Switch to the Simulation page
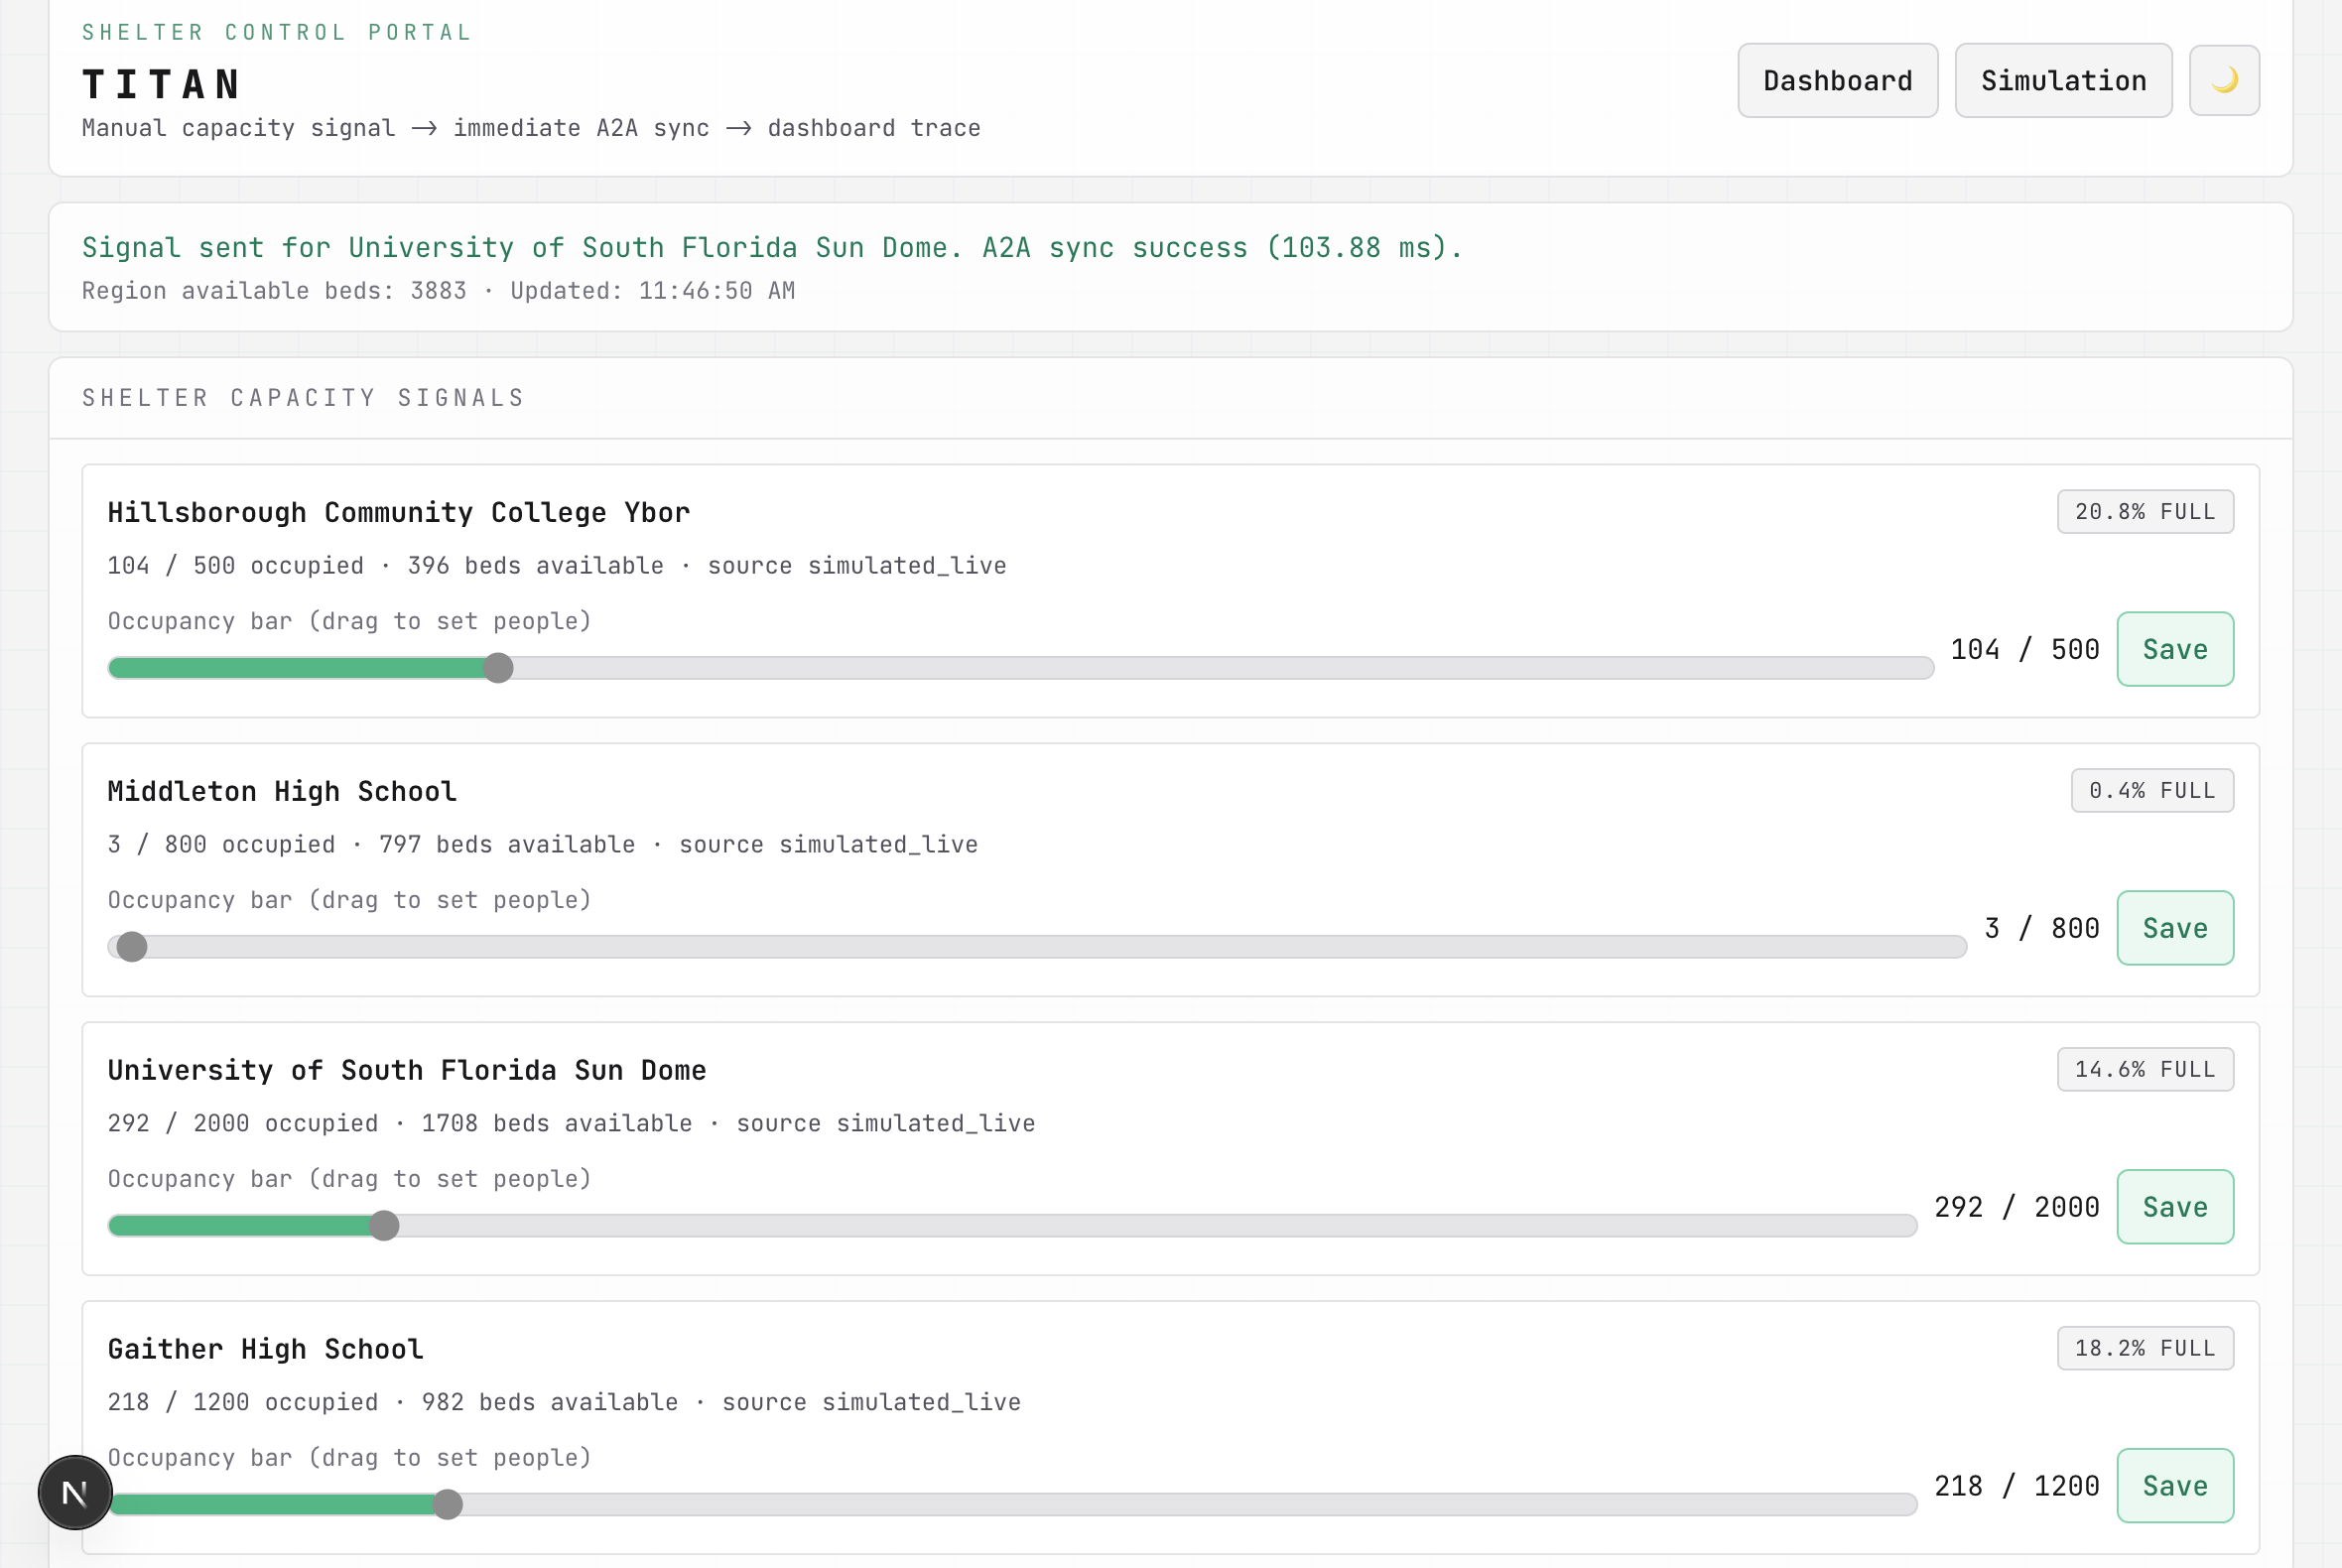Screen dimensions: 2342x1568 2062,80
